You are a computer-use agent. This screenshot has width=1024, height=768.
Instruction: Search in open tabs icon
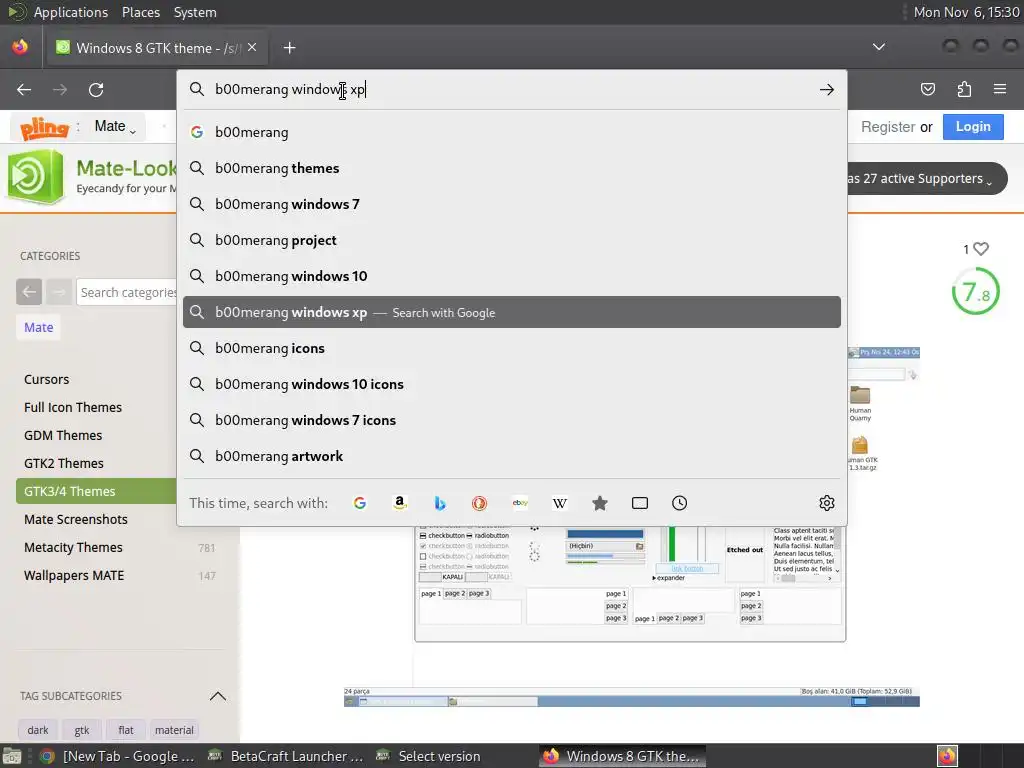(640, 503)
